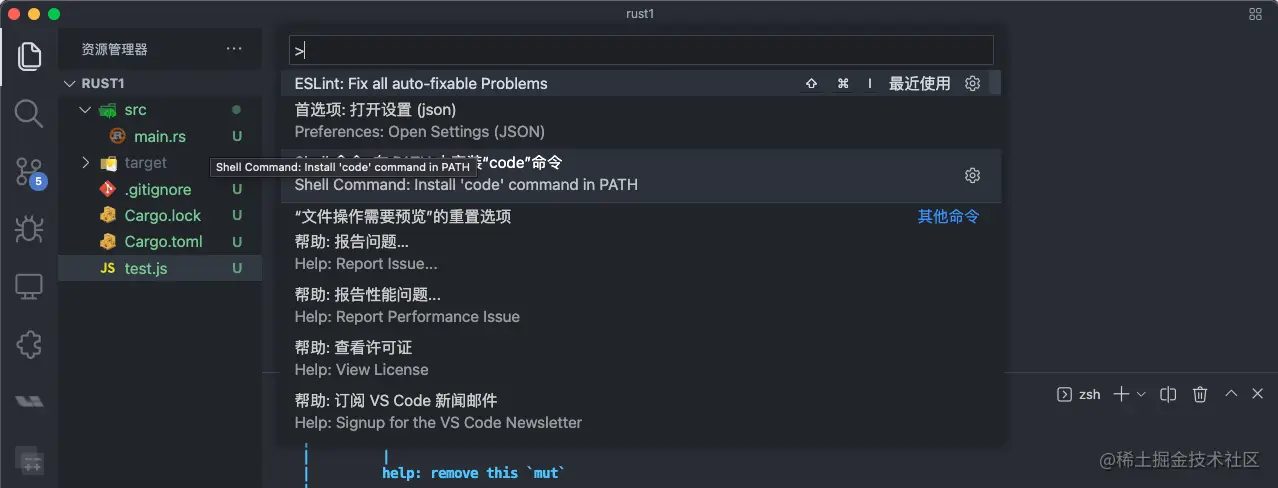Click the target folder icon
Image resolution: width=1278 pixels, height=488 pixels.
108,163
